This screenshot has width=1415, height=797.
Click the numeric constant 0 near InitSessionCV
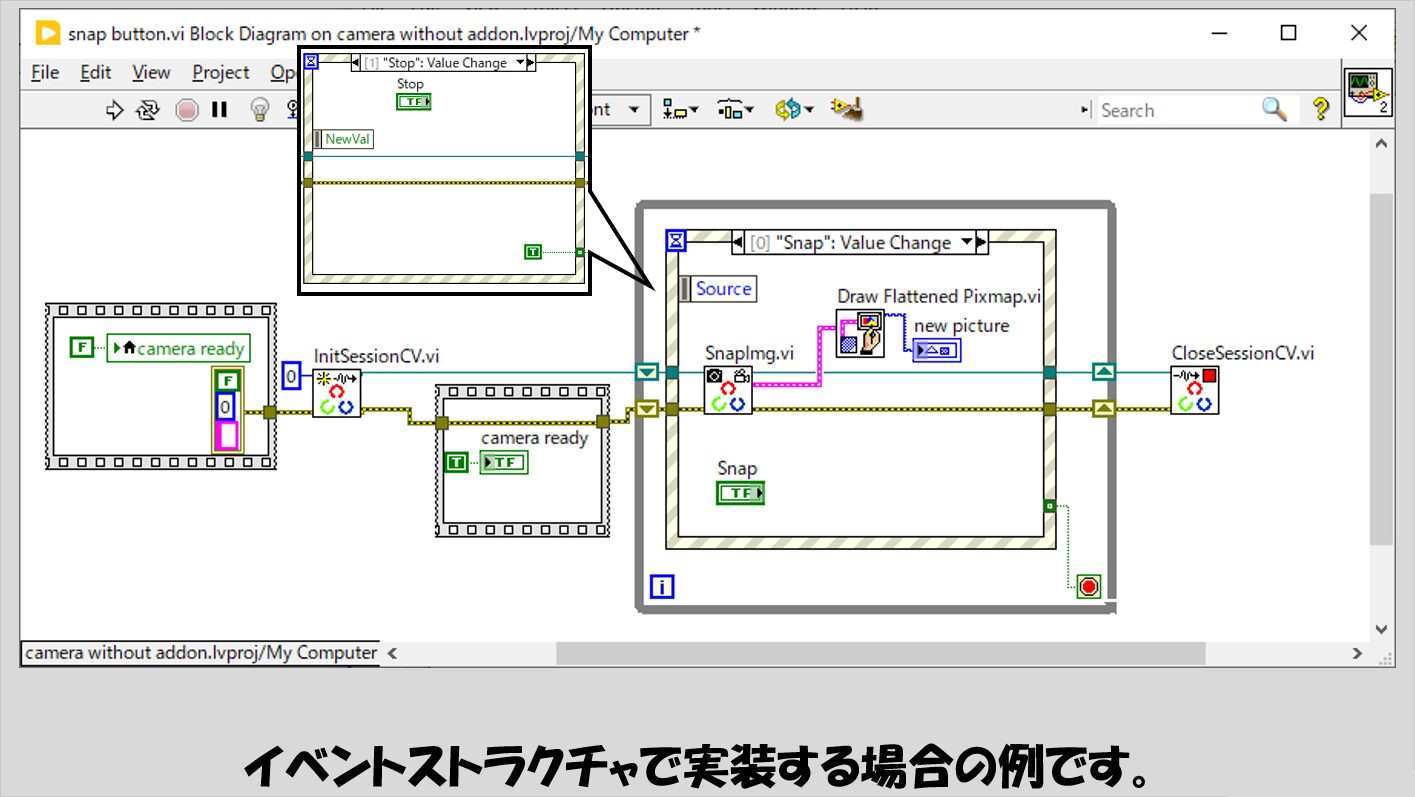coord(291,376)
